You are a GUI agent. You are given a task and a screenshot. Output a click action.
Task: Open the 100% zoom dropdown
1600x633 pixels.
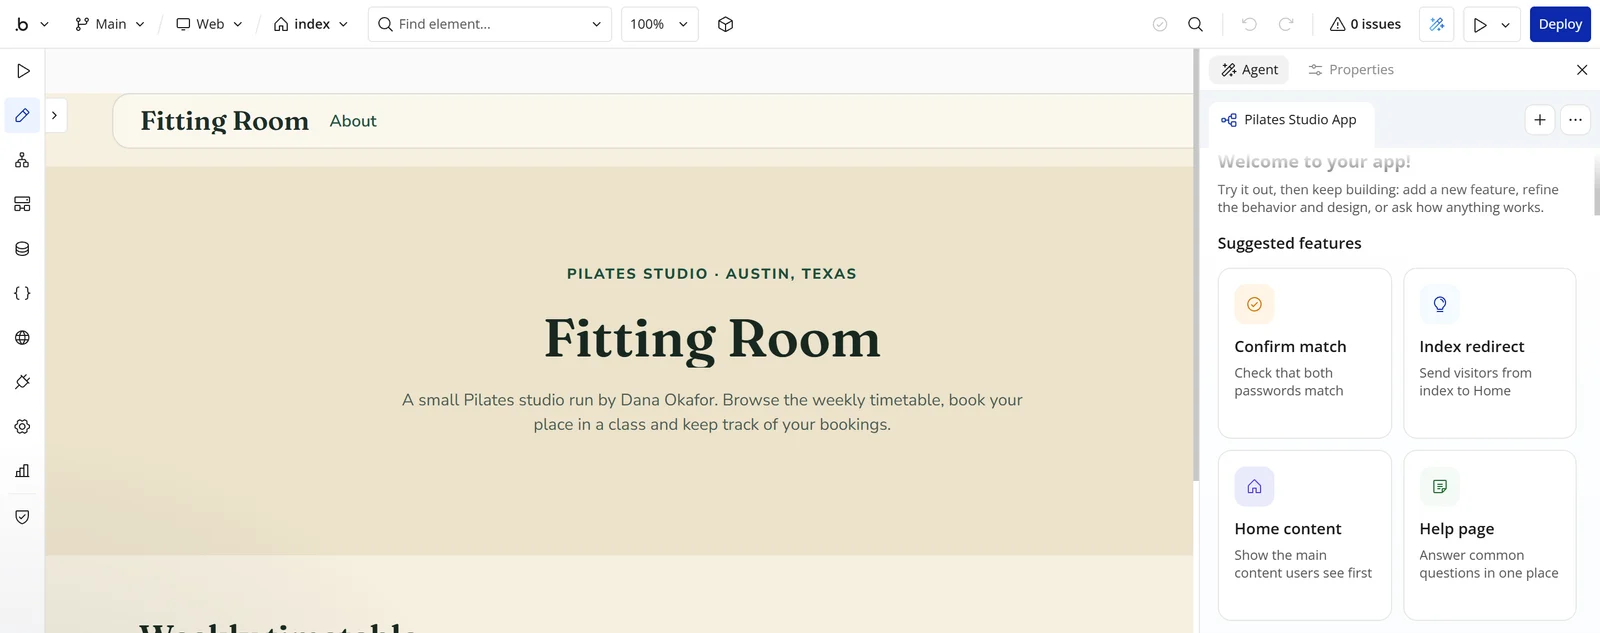click(x=659, y=24)
